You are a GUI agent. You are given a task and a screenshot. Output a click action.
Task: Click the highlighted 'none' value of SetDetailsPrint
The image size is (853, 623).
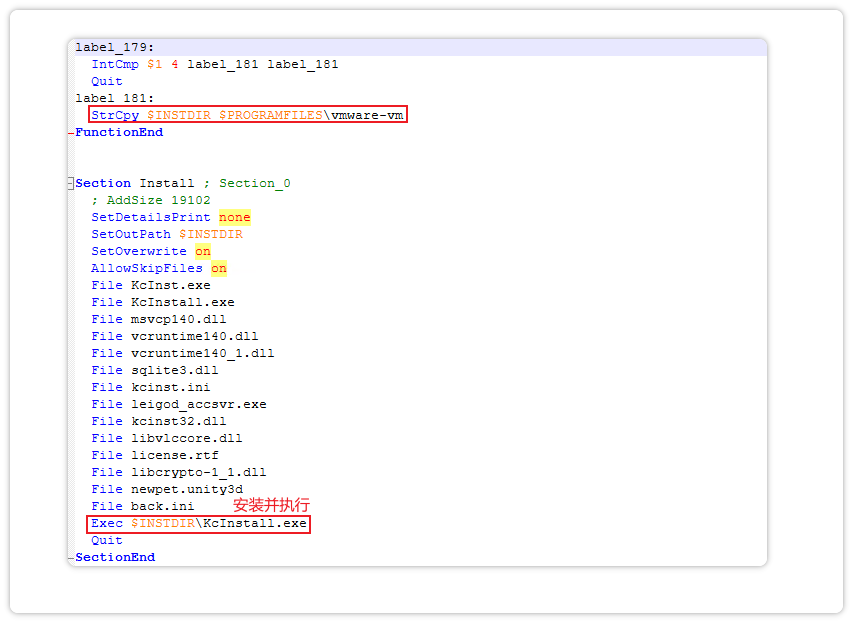(x=235, y=217)
